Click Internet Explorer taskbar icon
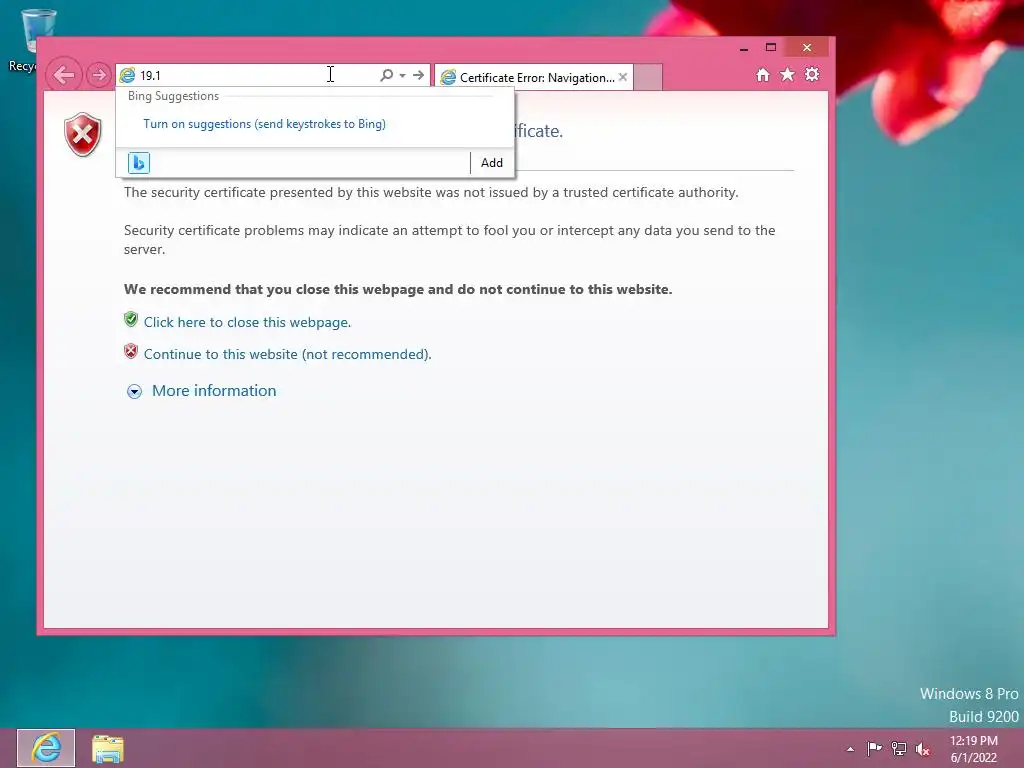 (x=46, y=748)
